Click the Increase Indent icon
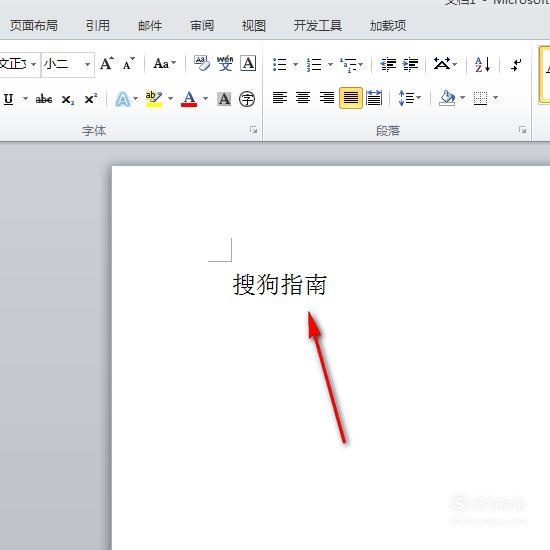 [410, 65]
